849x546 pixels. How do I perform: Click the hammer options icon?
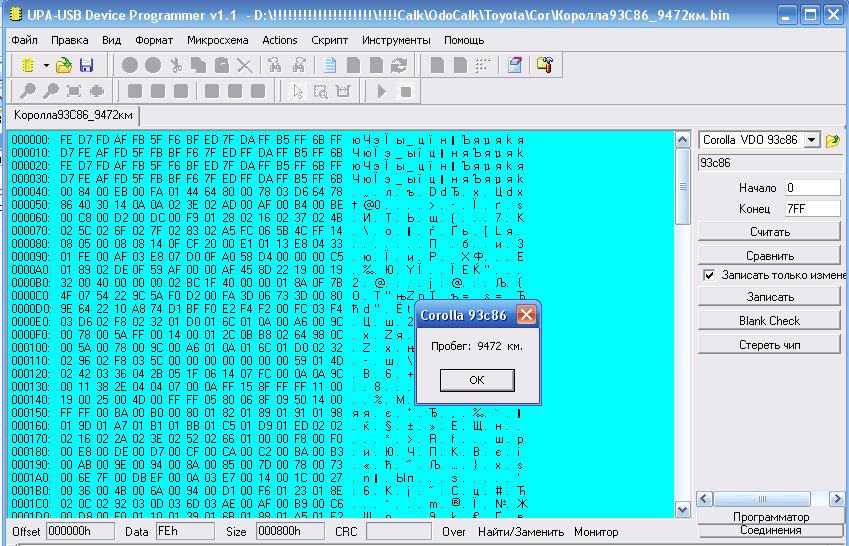click(x=545, y=66)
